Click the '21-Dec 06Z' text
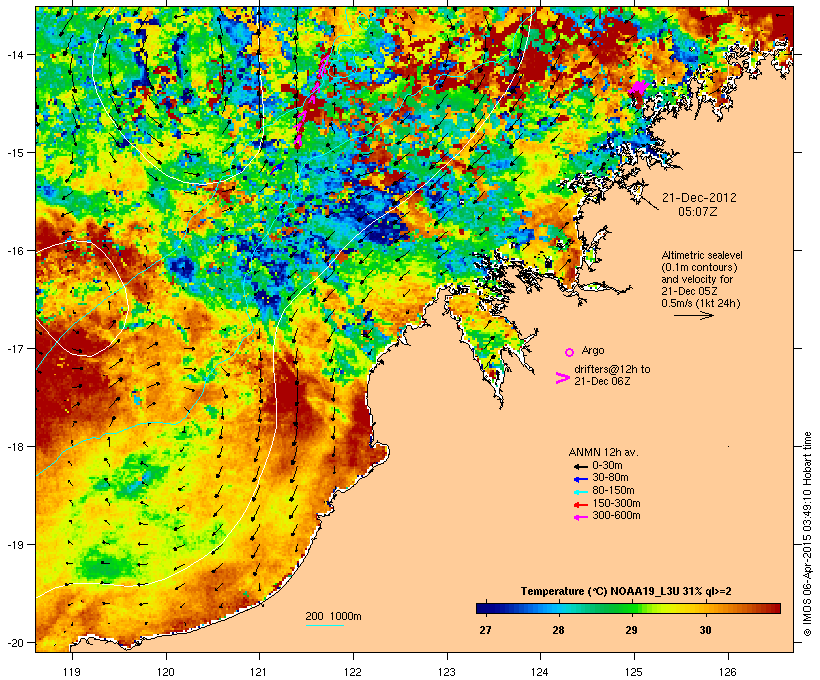 pyautogui.click(x=602, y=381)
